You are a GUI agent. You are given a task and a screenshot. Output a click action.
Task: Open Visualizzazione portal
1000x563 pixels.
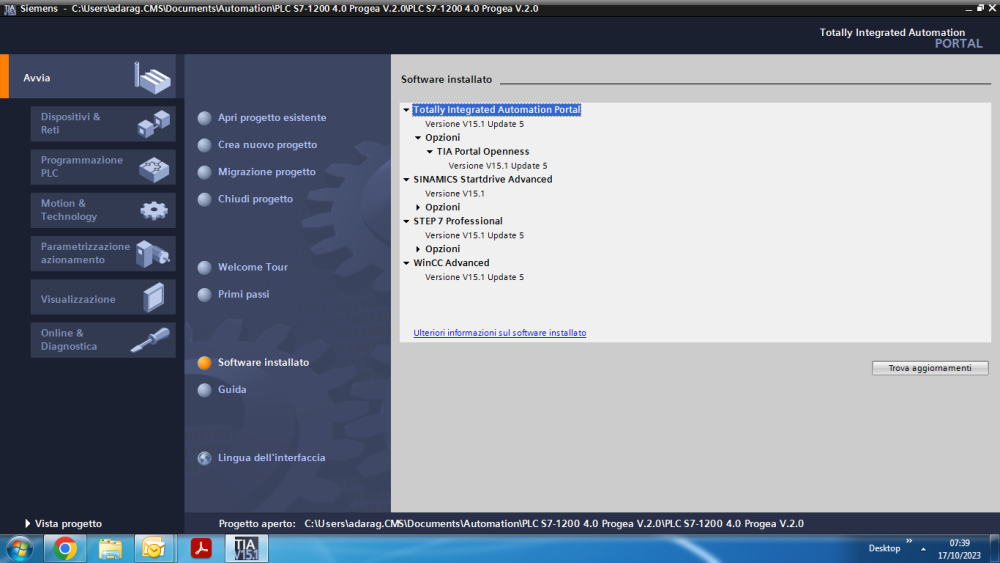point(103,297)
